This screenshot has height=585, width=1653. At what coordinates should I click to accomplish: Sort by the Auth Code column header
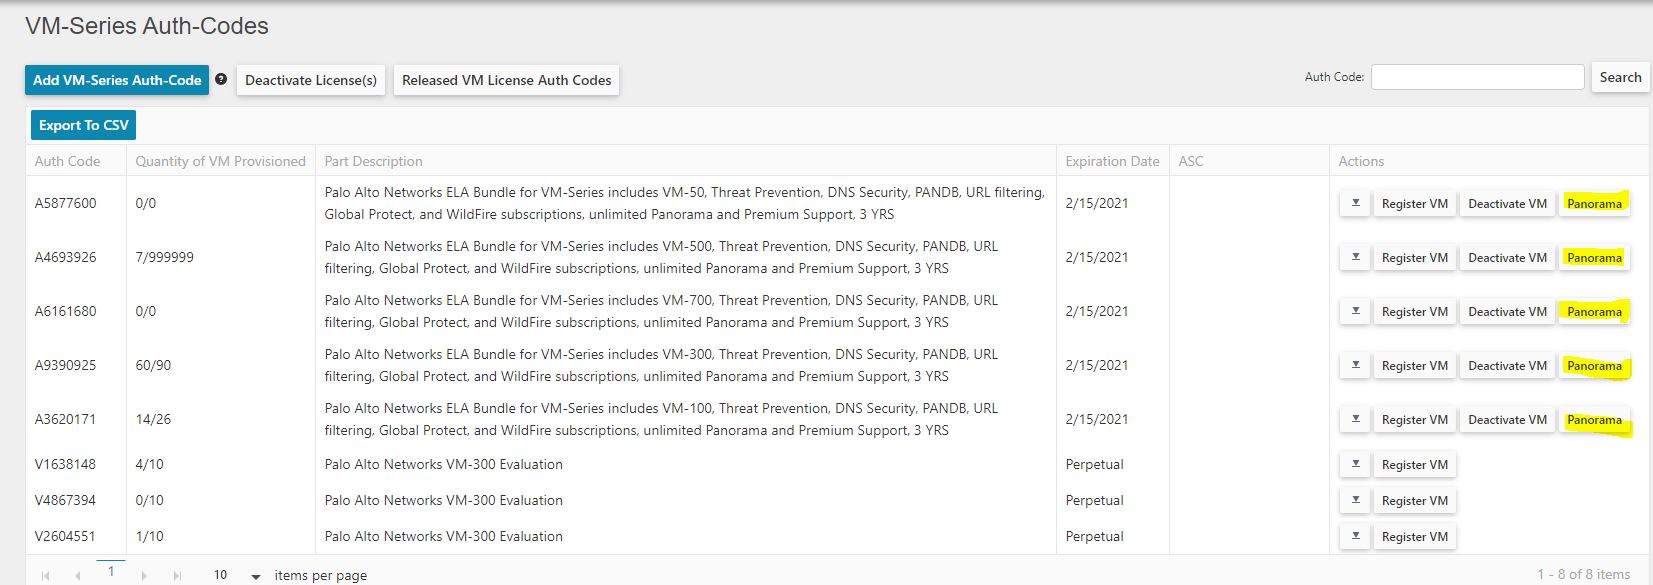pos(67,161)
